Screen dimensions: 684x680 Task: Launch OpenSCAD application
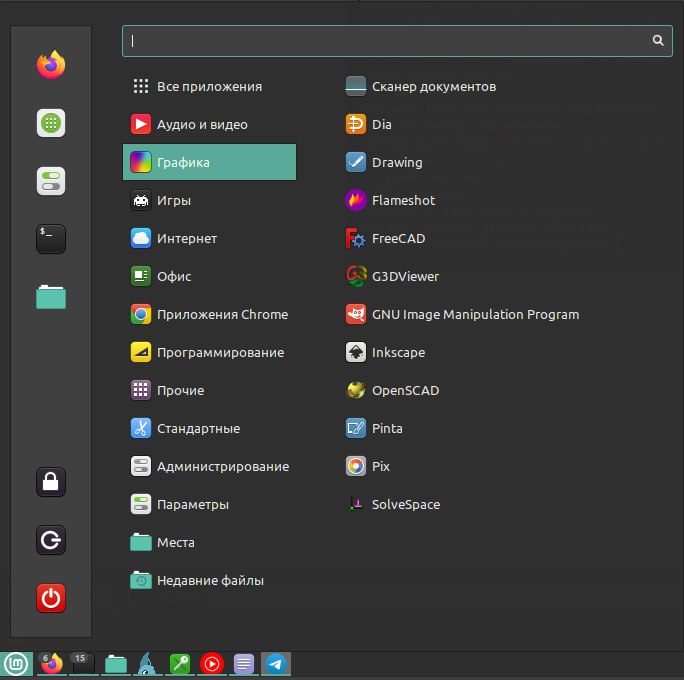pos(392,390)
